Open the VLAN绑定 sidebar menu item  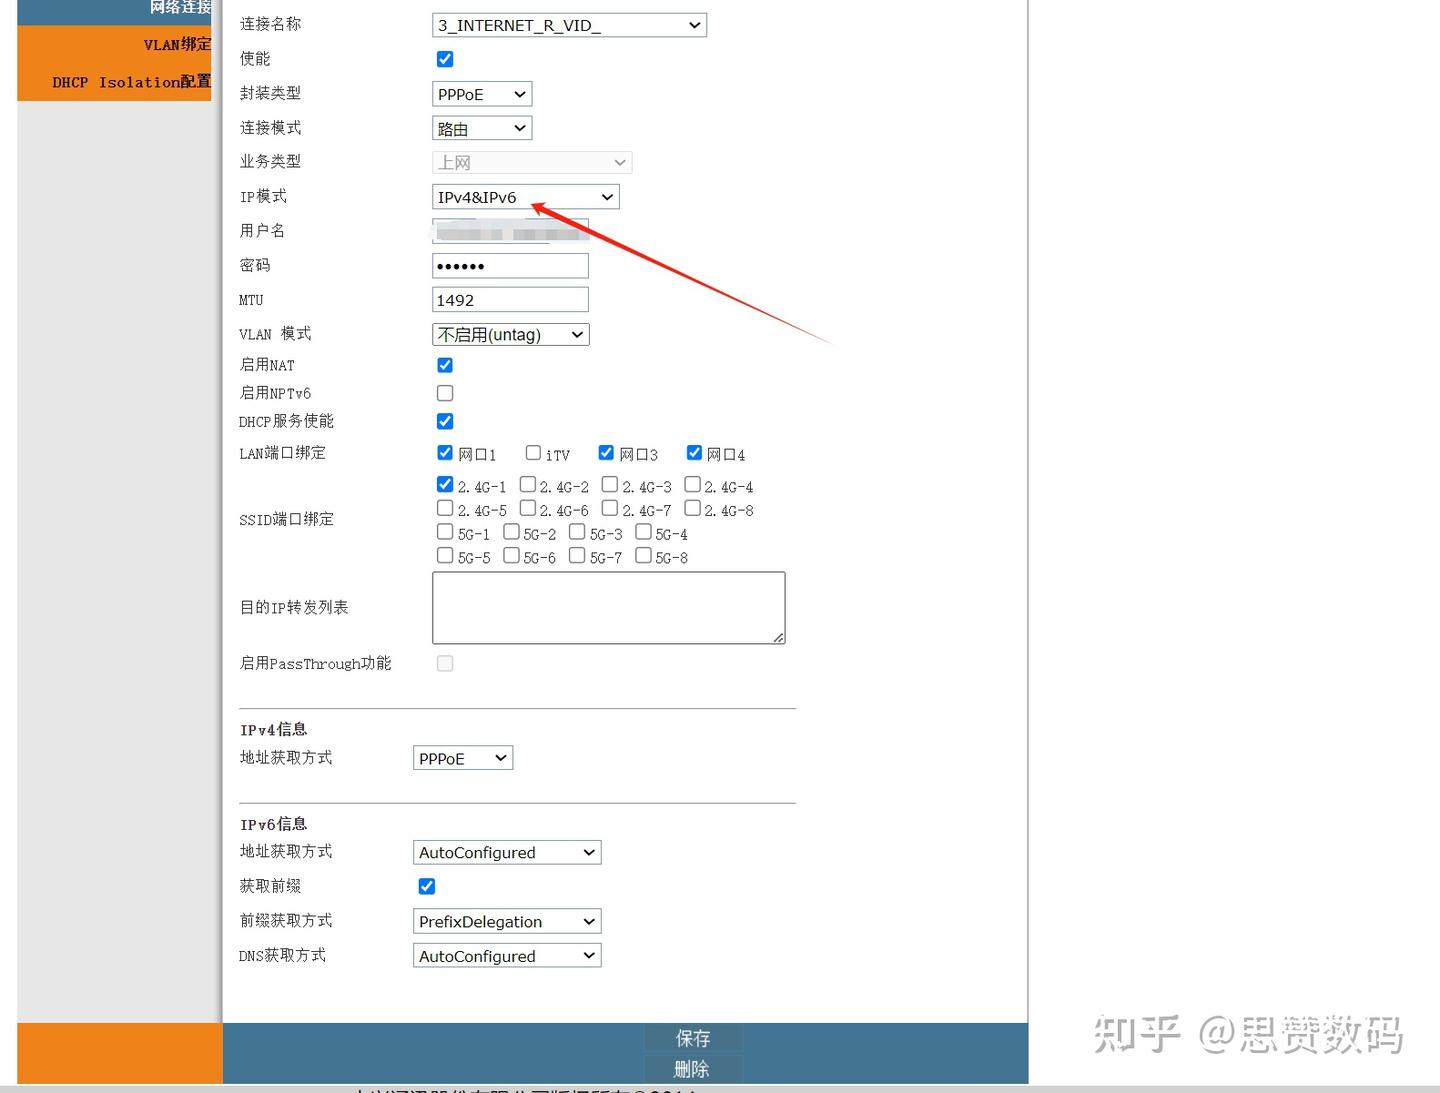177,44
